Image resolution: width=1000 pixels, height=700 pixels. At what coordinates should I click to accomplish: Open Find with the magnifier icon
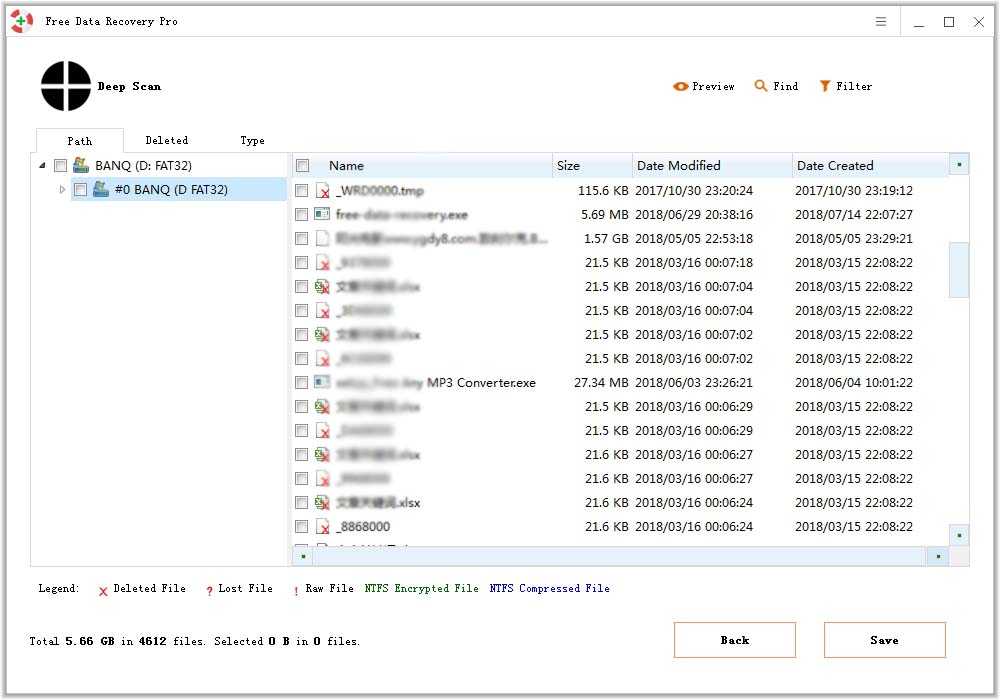761,87
